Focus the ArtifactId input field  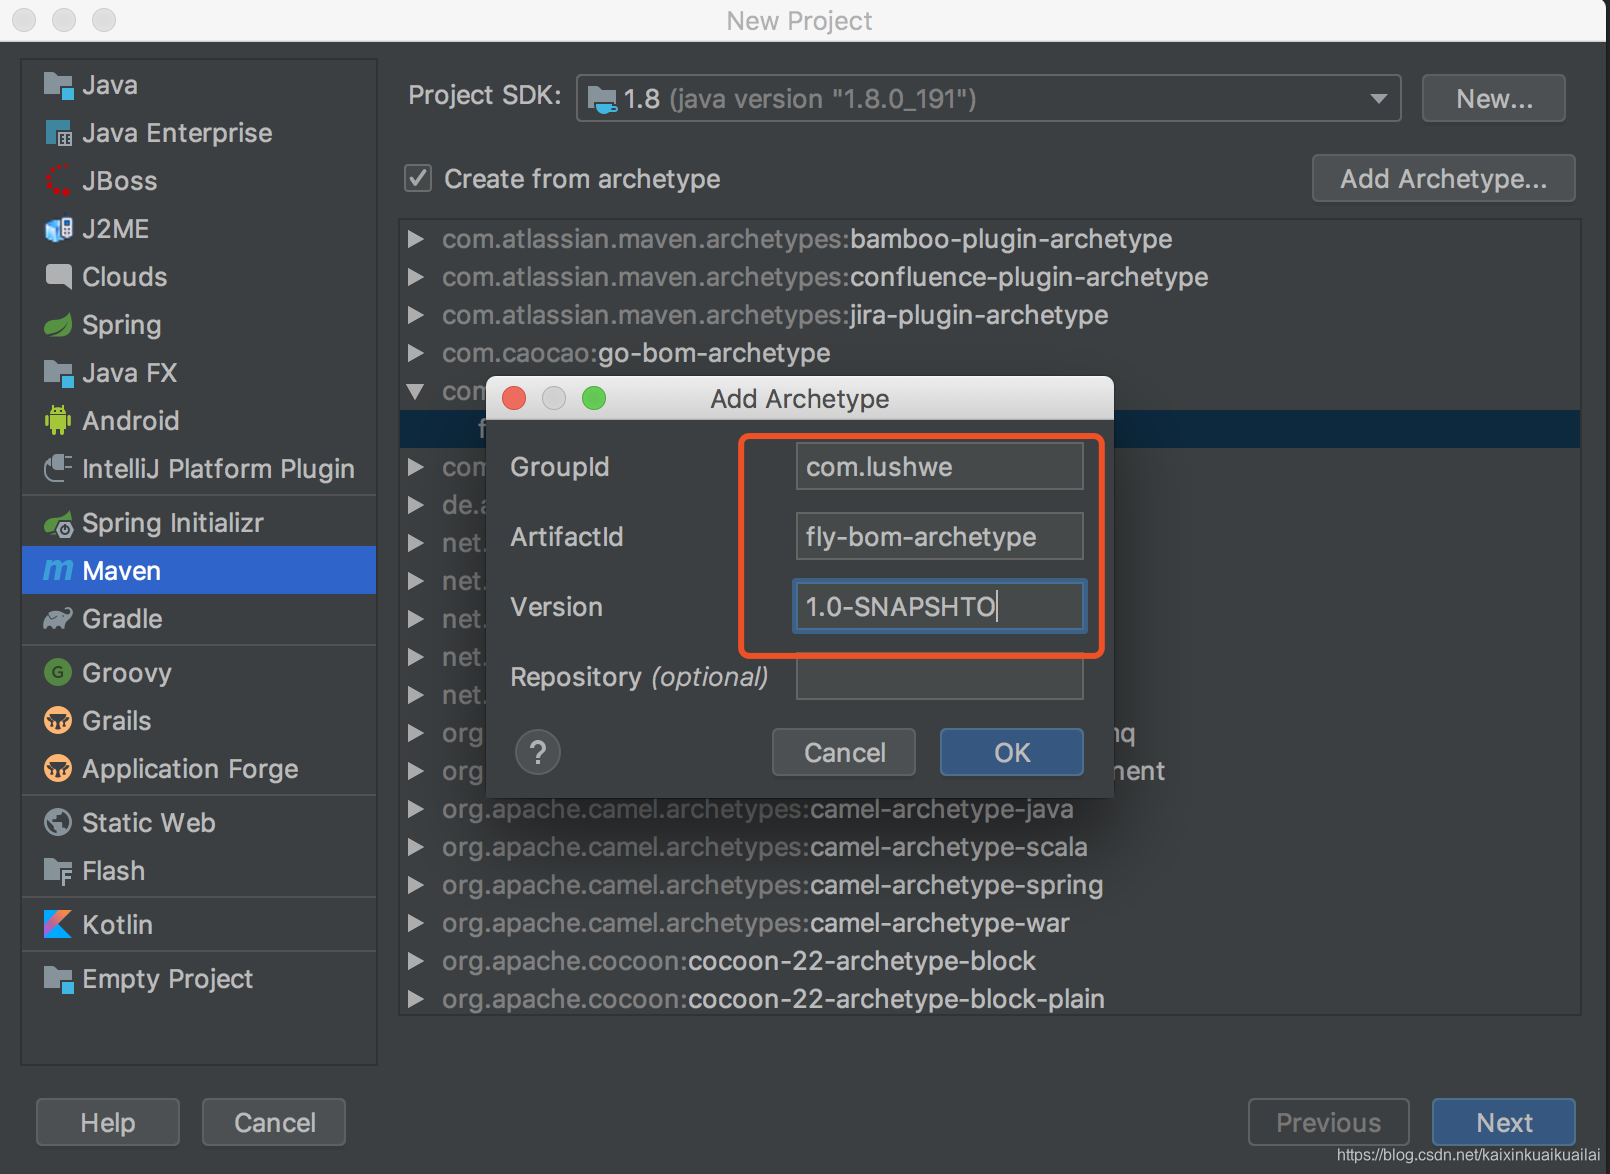tap(939, 537)
